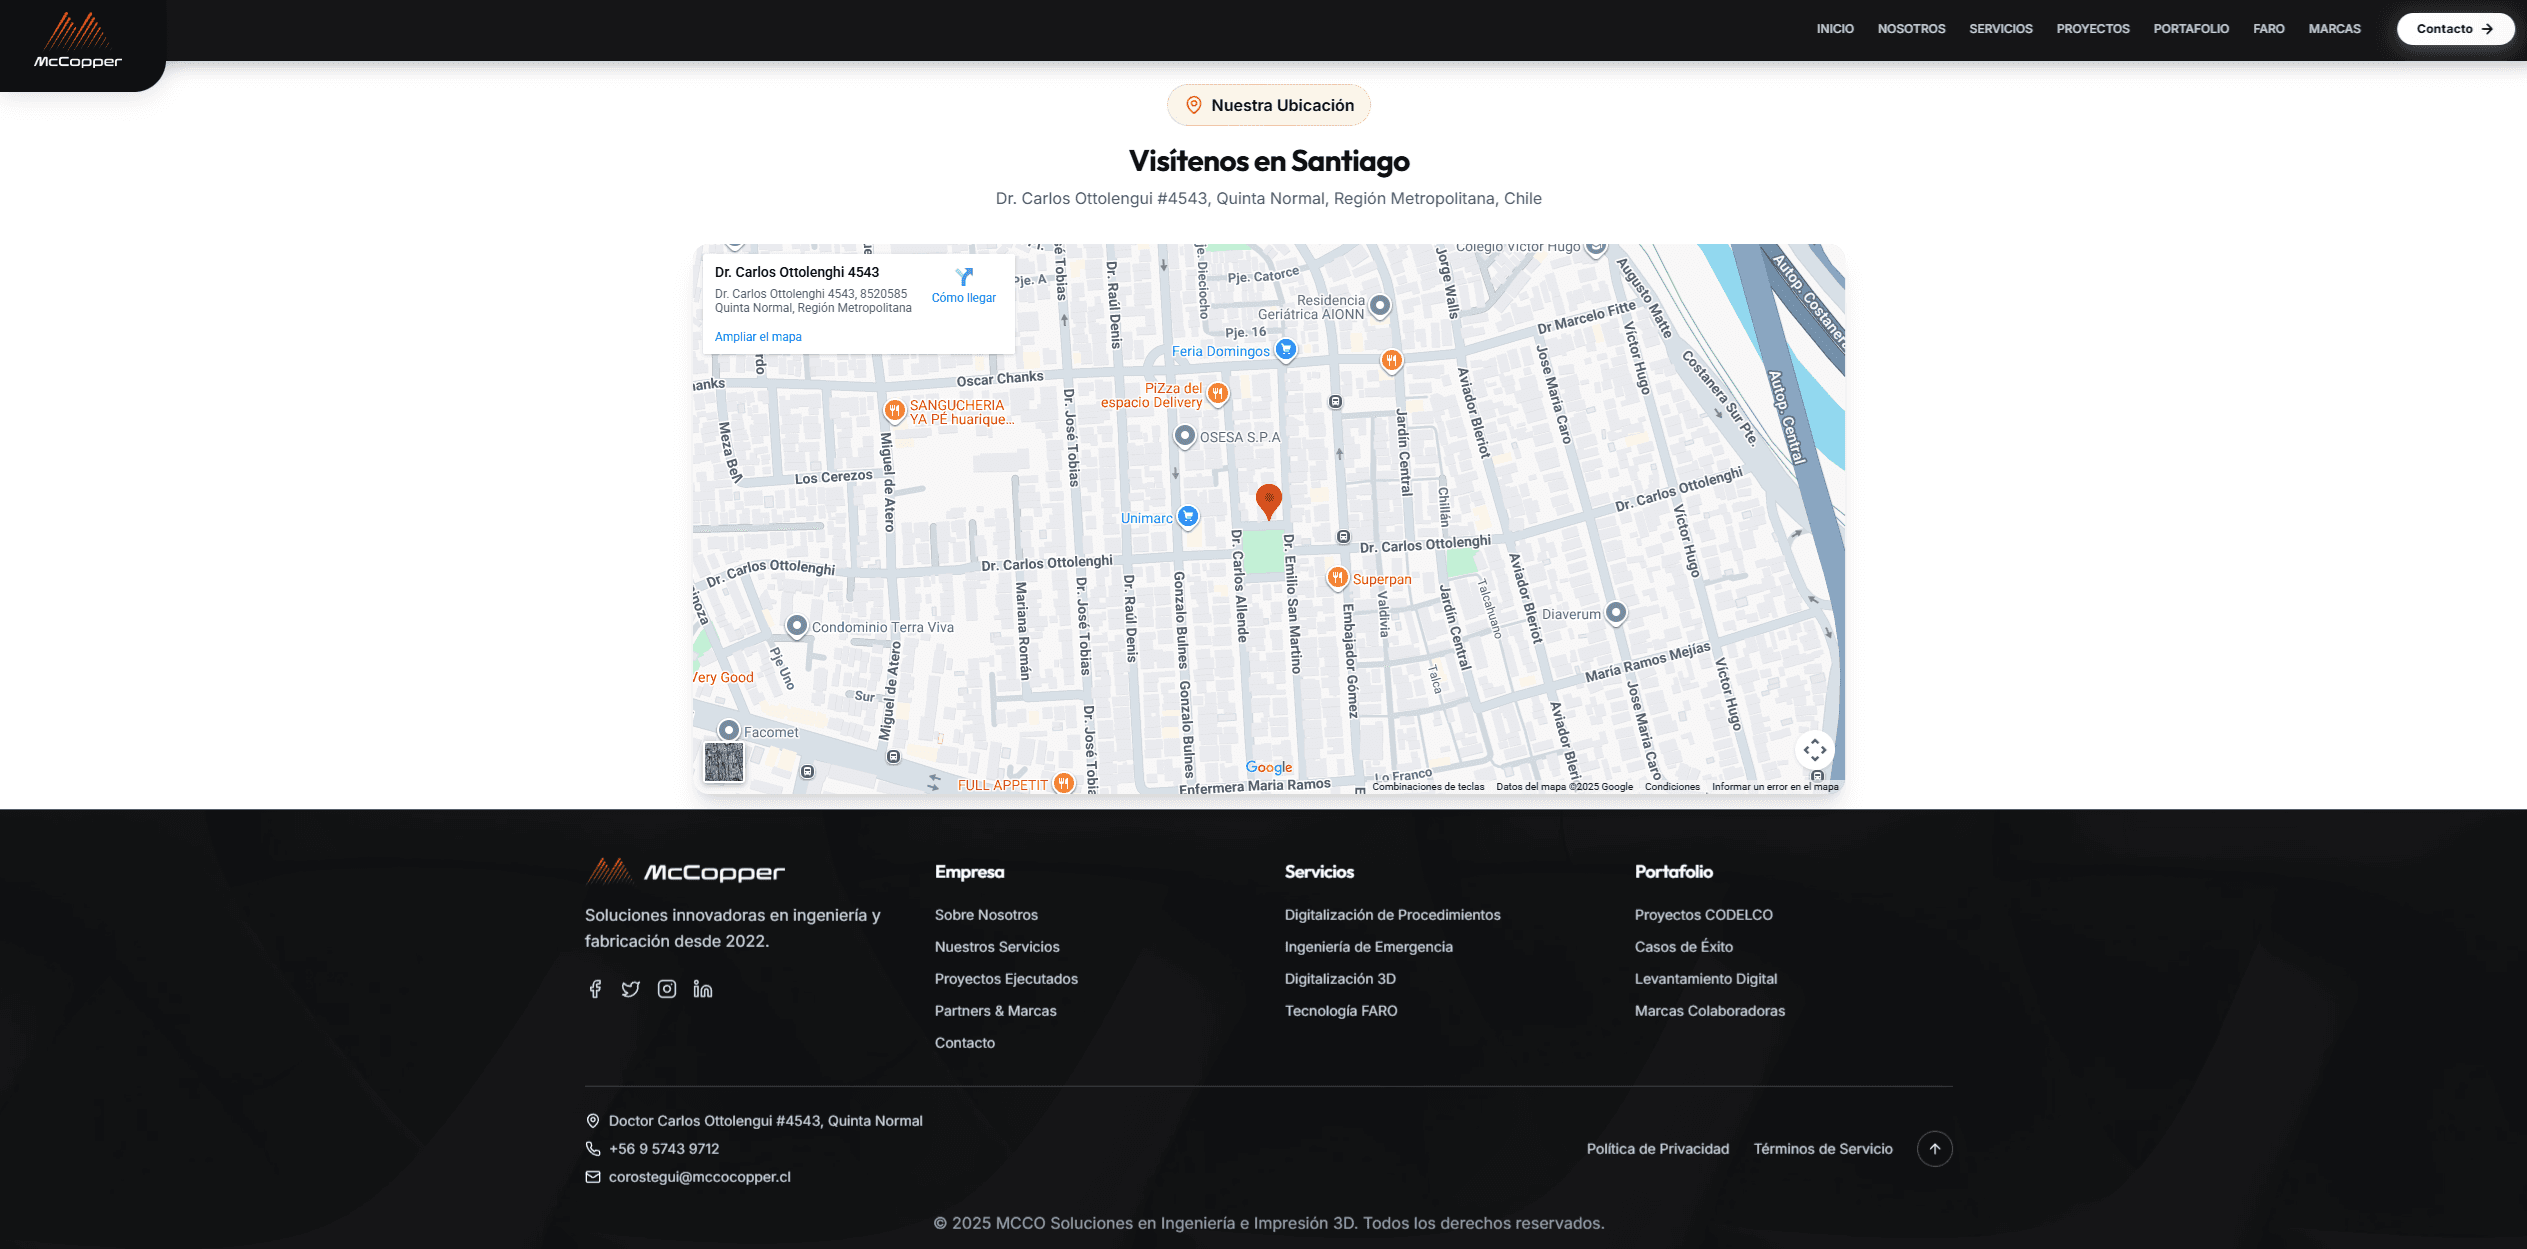Select the Superpan restaurant marker
The image size is (2527, 1249).
pyautogui.click(x=1337, y=578)
